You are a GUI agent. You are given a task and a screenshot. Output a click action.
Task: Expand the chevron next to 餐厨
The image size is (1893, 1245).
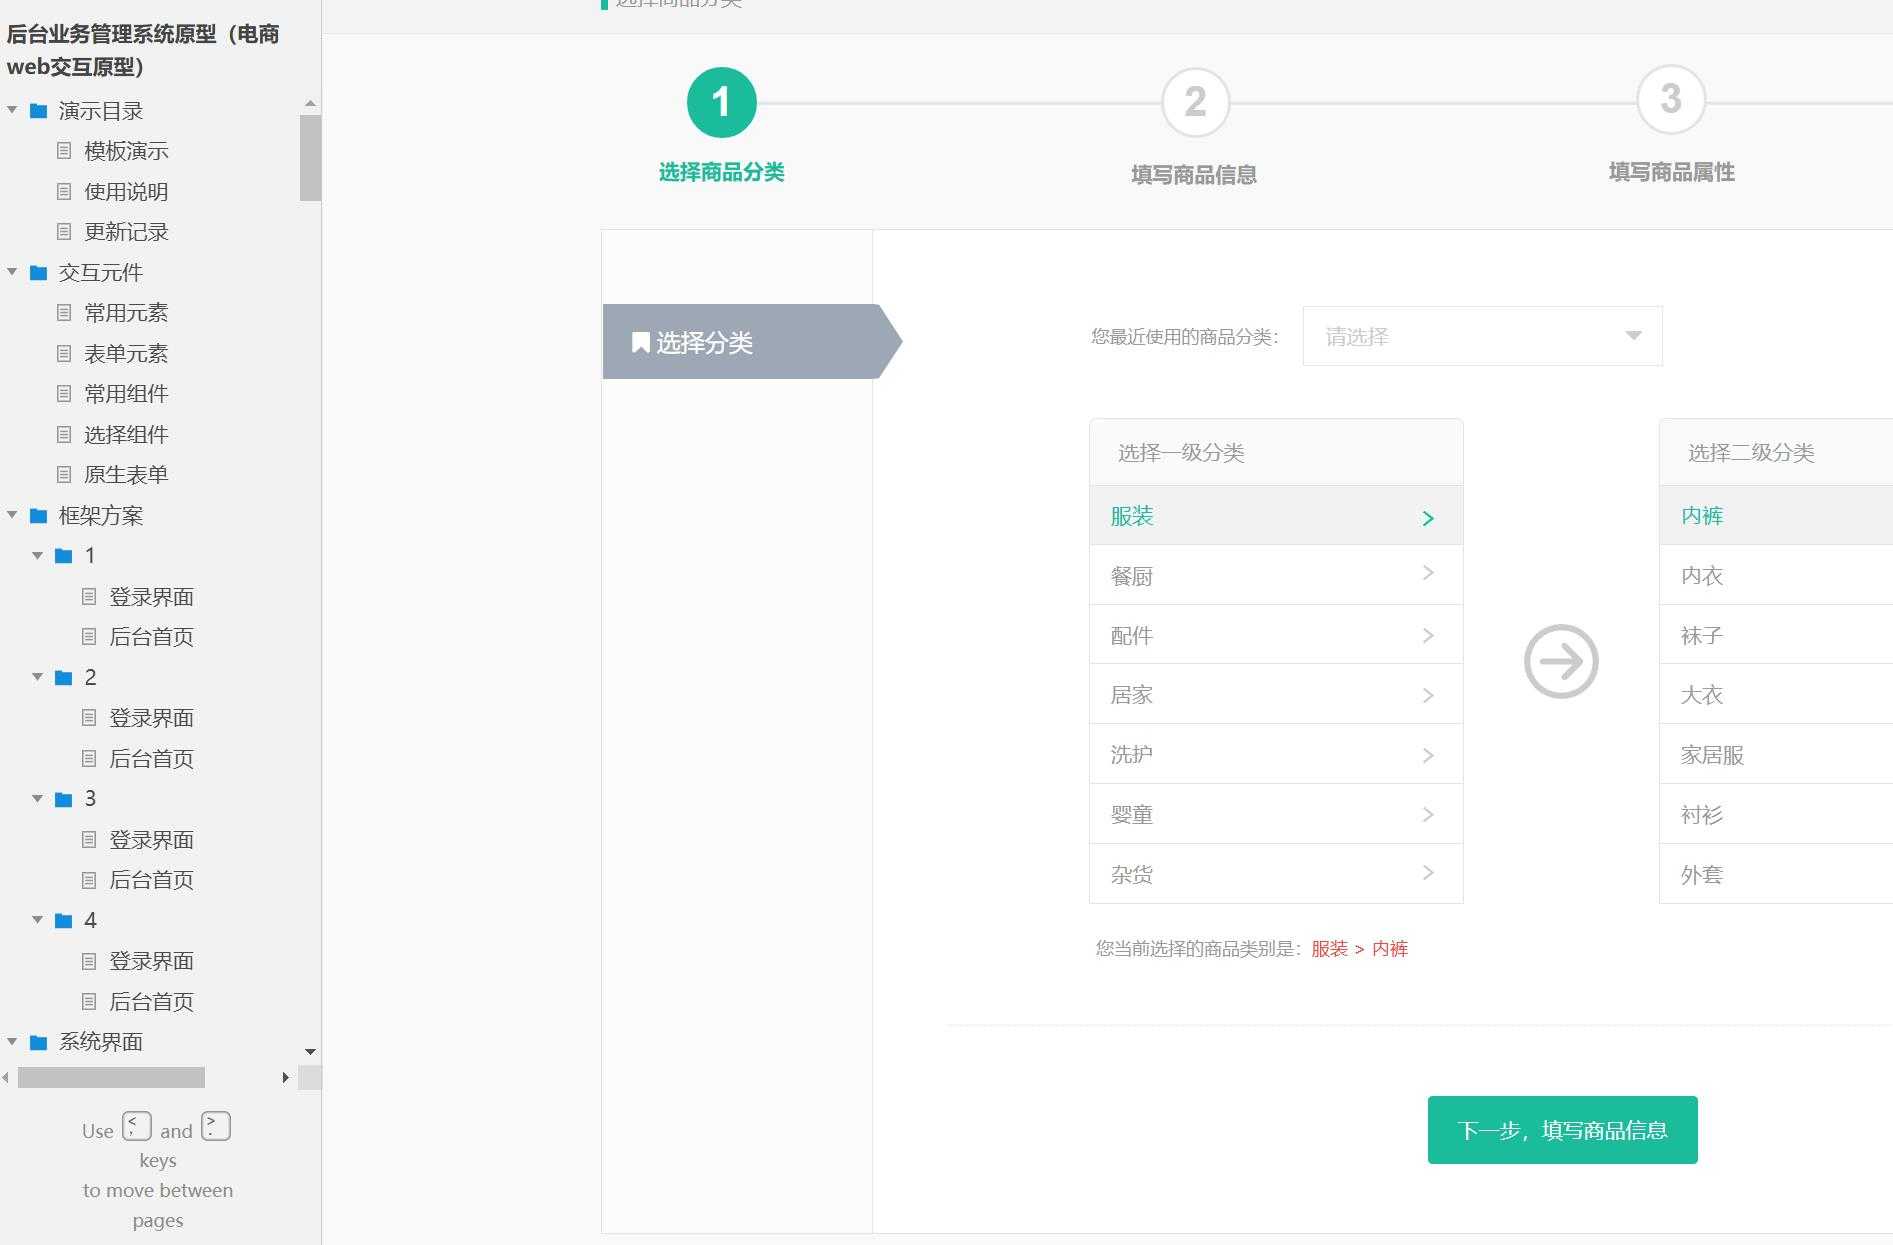tap(1428, 575)
